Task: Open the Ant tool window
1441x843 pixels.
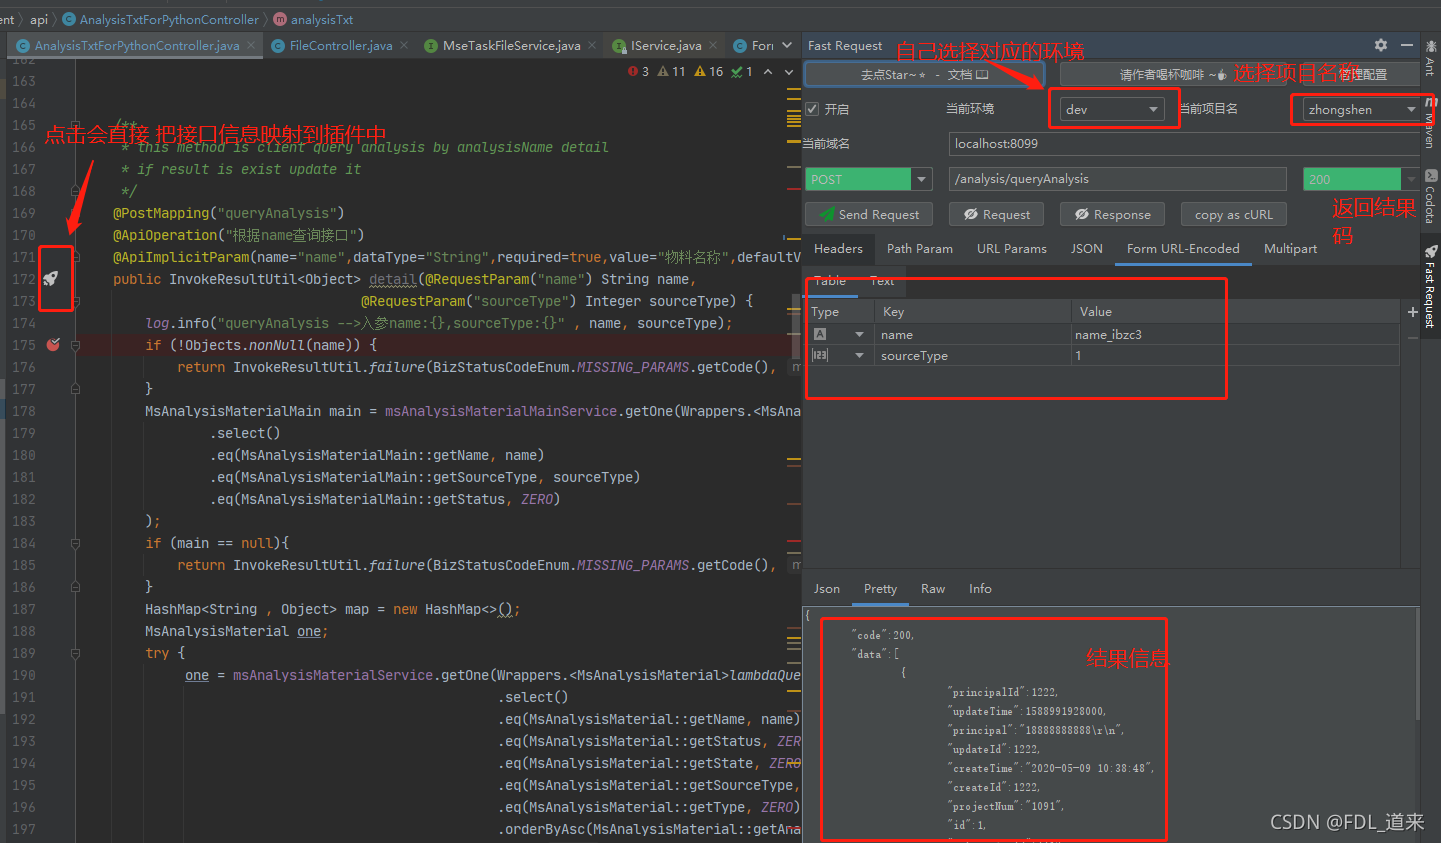Action: pyautogui.click(x=1432, y=66)
